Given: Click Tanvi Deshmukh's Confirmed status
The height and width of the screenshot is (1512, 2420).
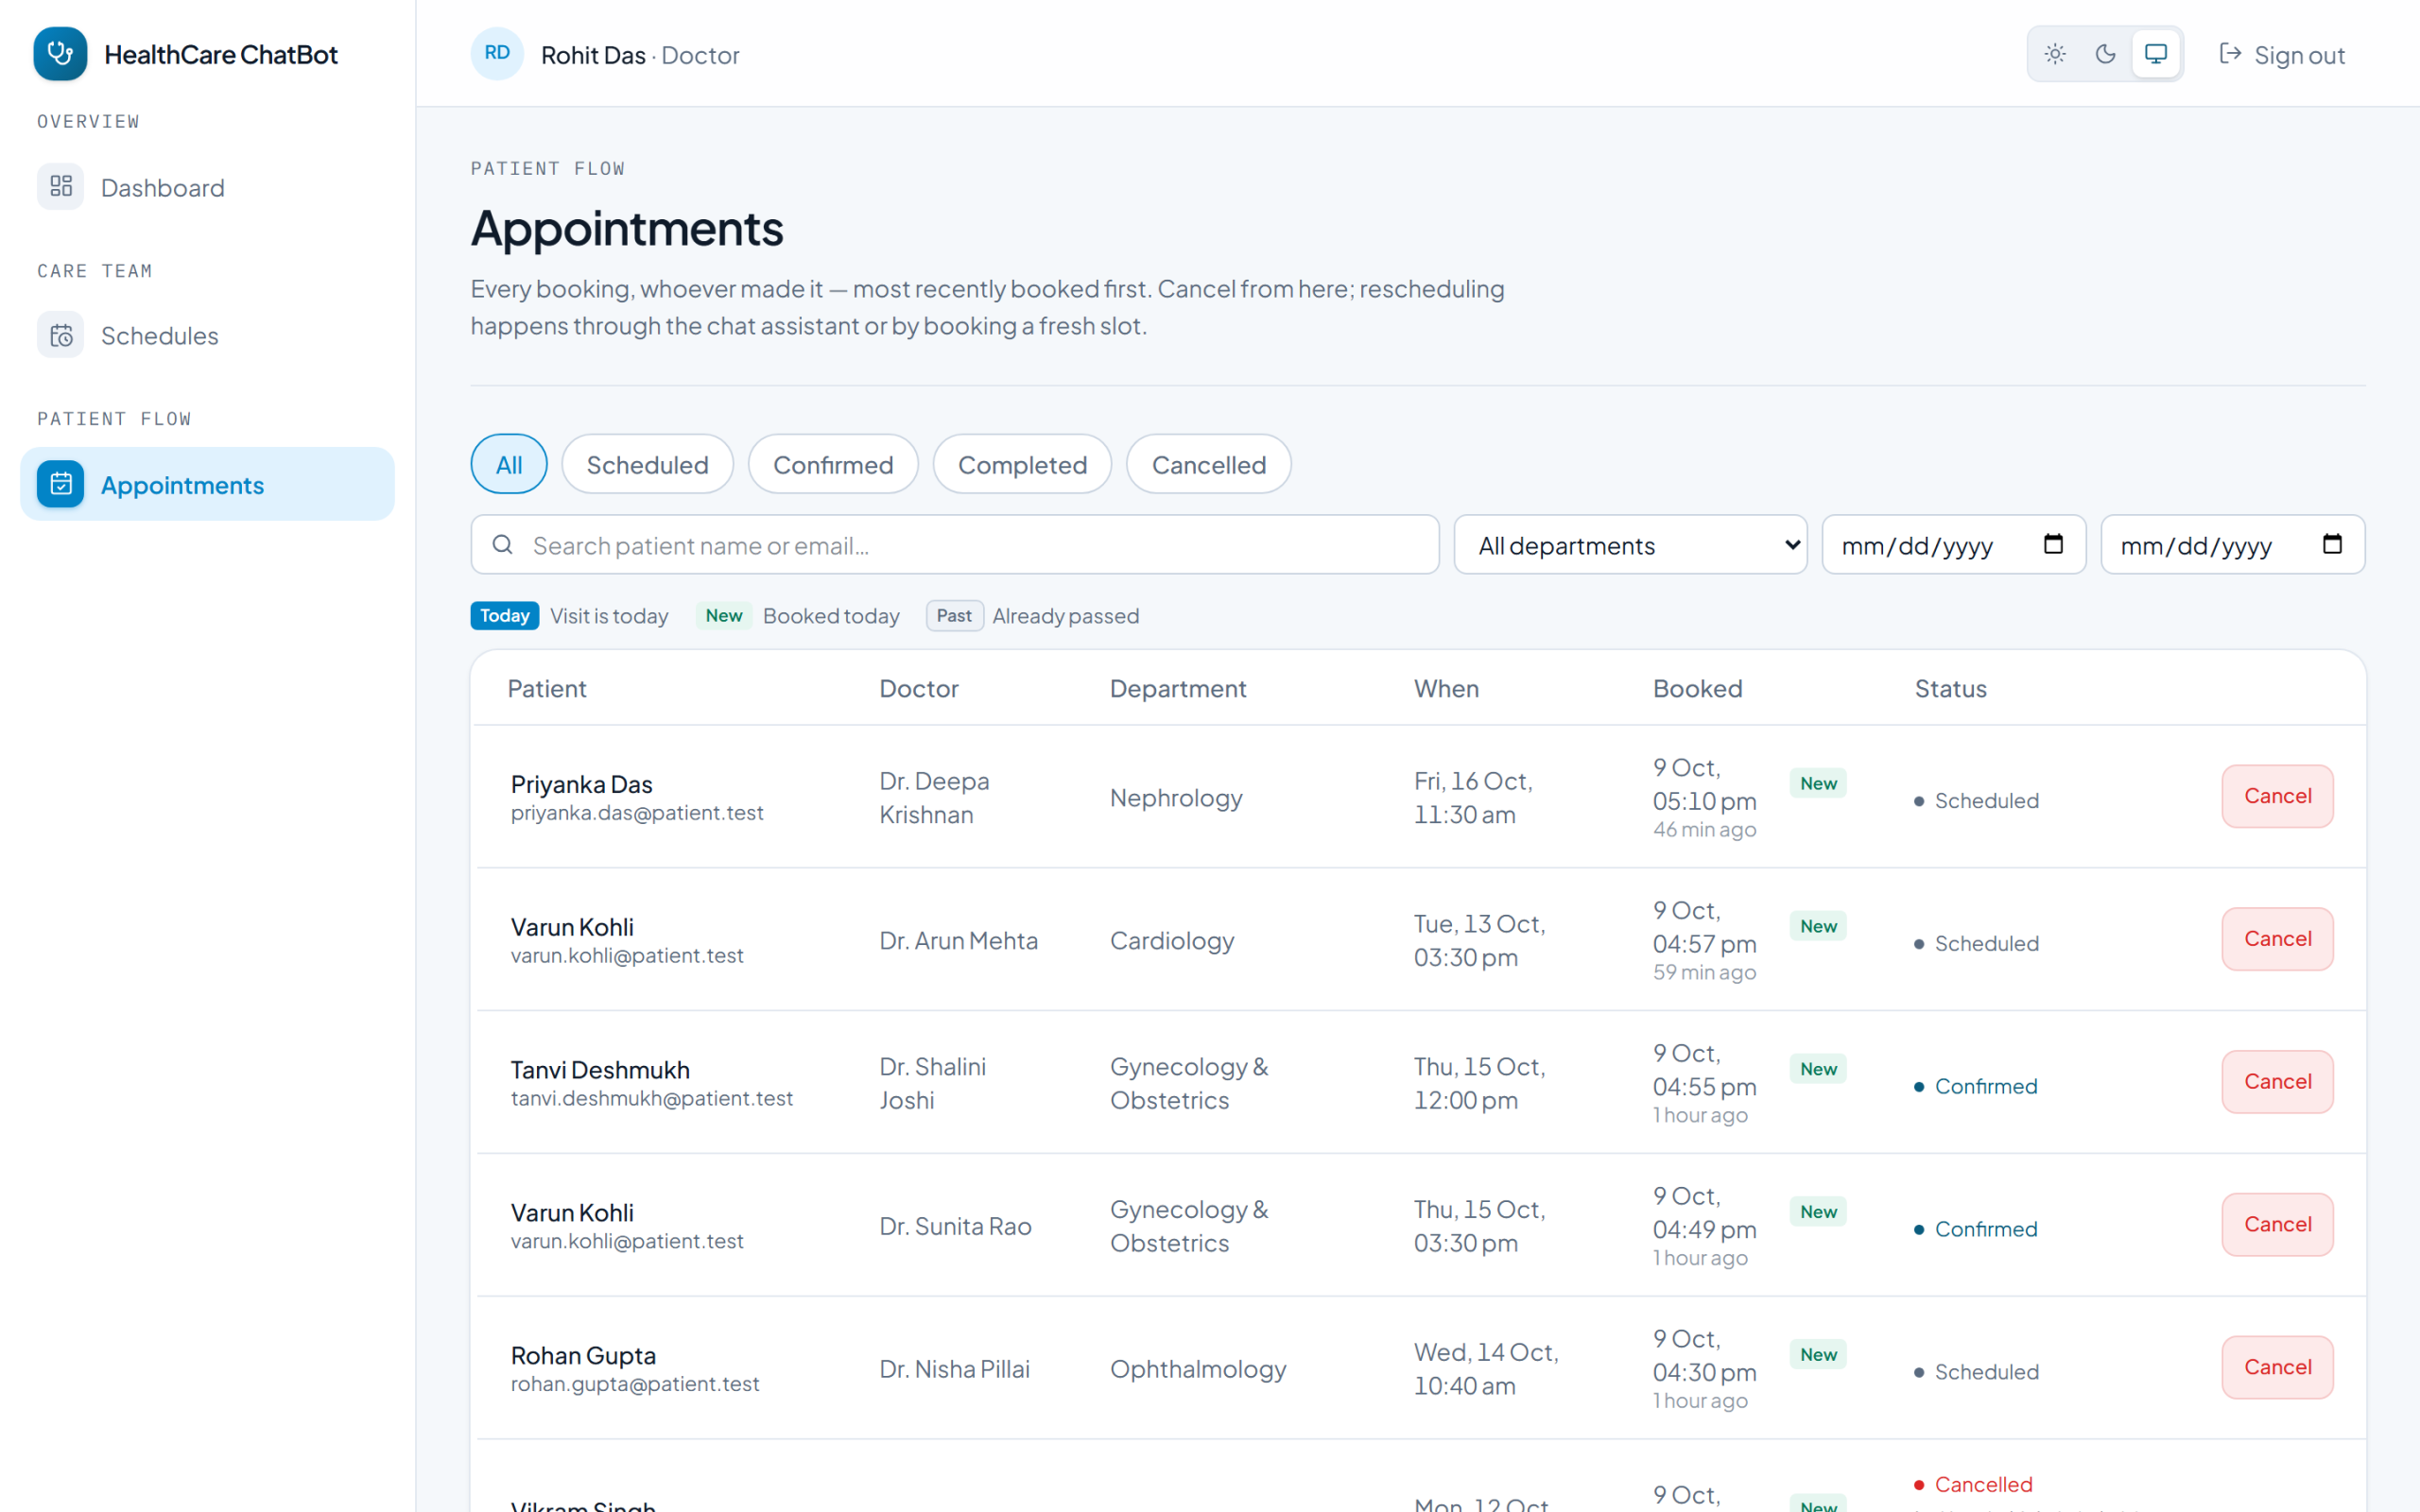Looking at the screenshot, I should pos(1976,1086).
